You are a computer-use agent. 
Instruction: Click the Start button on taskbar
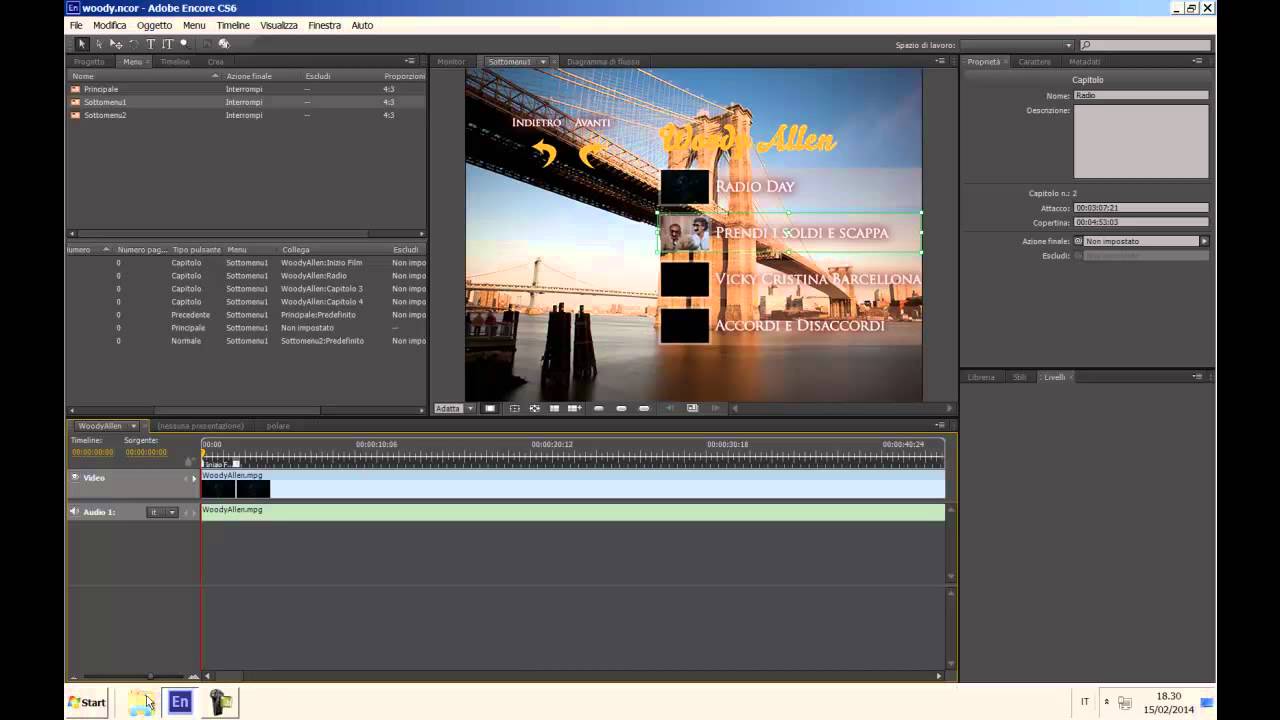(x=87, y=702)
